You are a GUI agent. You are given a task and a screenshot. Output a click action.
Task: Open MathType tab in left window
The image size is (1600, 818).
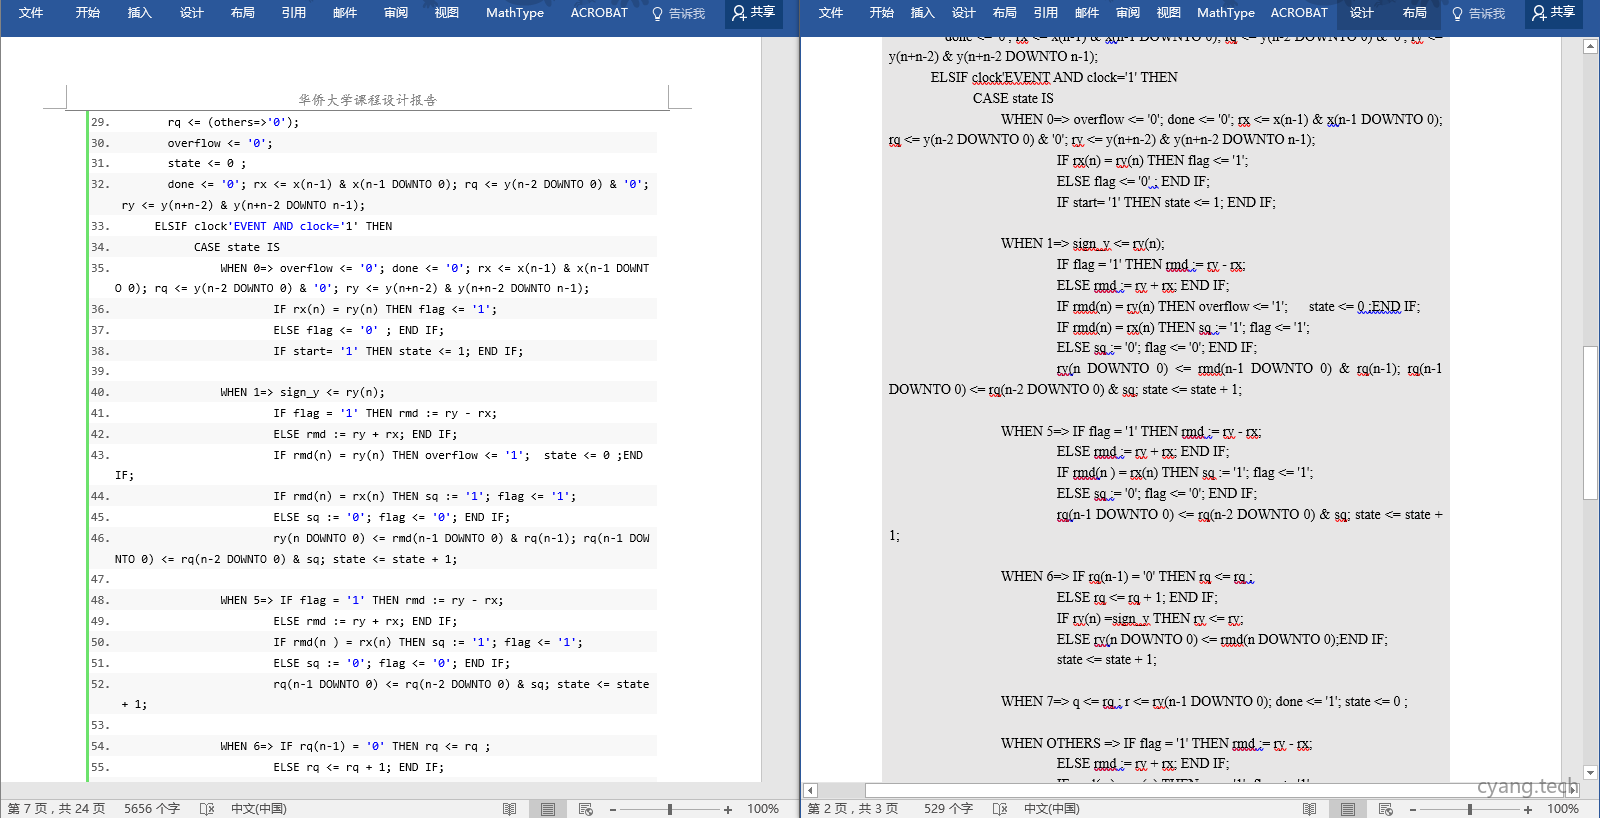[x=515, y=13]
